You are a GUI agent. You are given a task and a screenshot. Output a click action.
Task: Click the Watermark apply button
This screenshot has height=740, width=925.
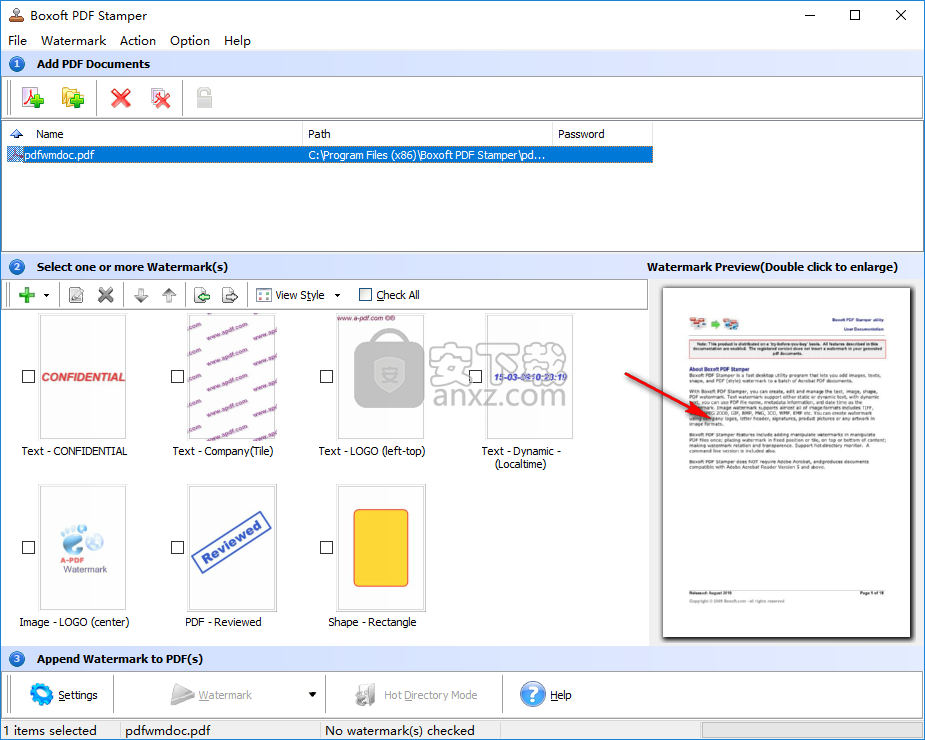(211, 695)
